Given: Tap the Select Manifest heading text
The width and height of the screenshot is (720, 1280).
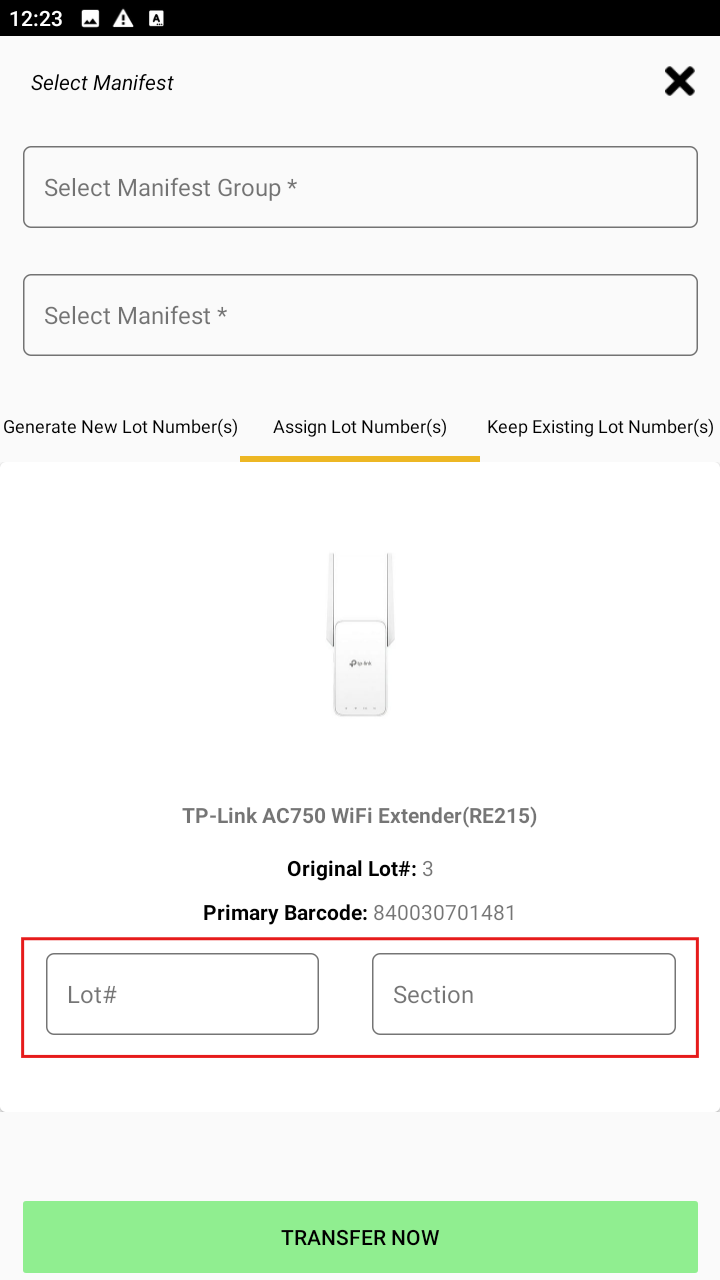Looking at the screenshot, I should pos(102,83).
